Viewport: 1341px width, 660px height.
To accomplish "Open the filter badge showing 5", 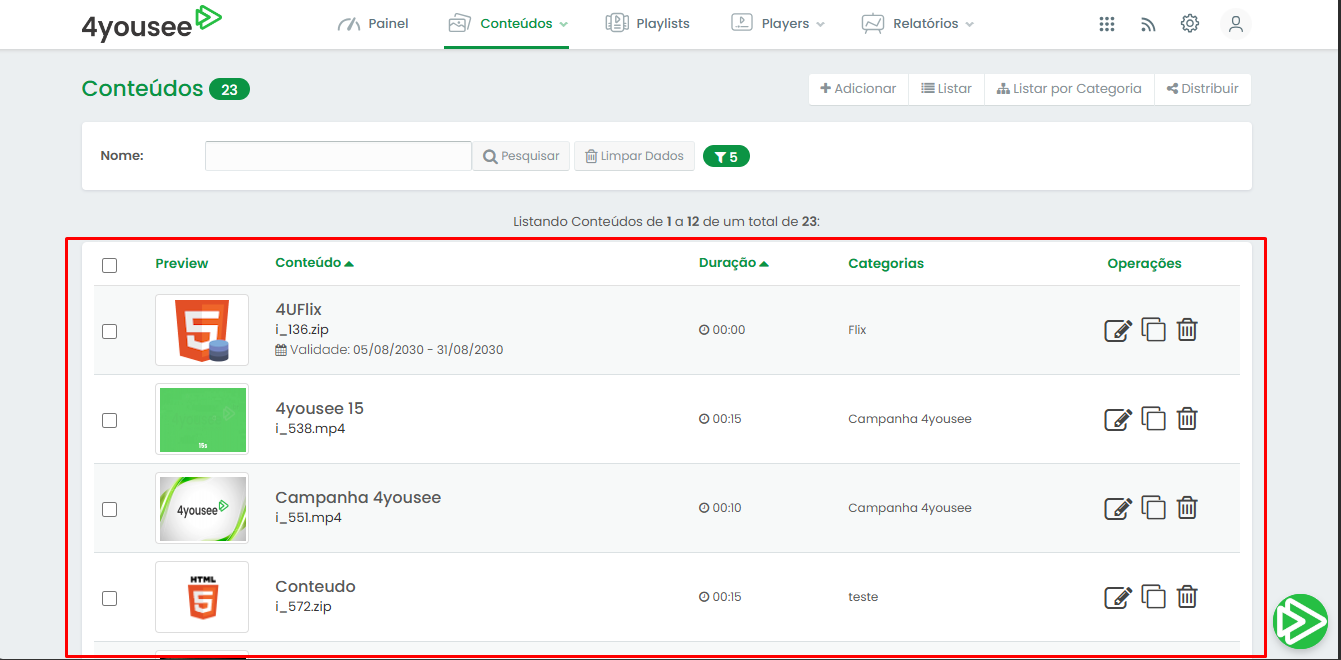I will tap(726, 157).
